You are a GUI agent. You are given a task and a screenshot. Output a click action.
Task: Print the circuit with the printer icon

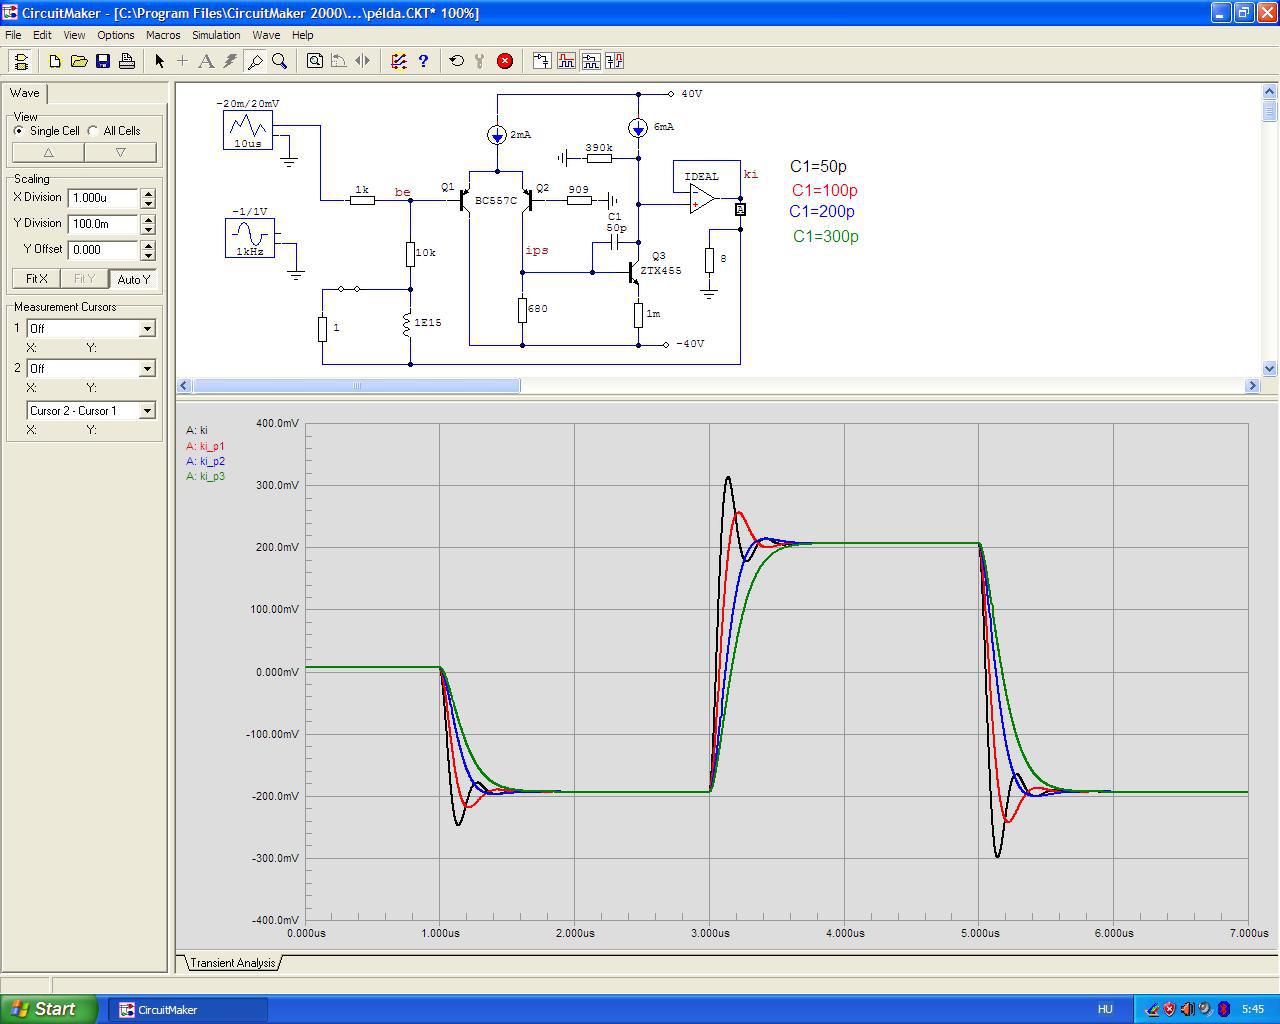[127, 61]
